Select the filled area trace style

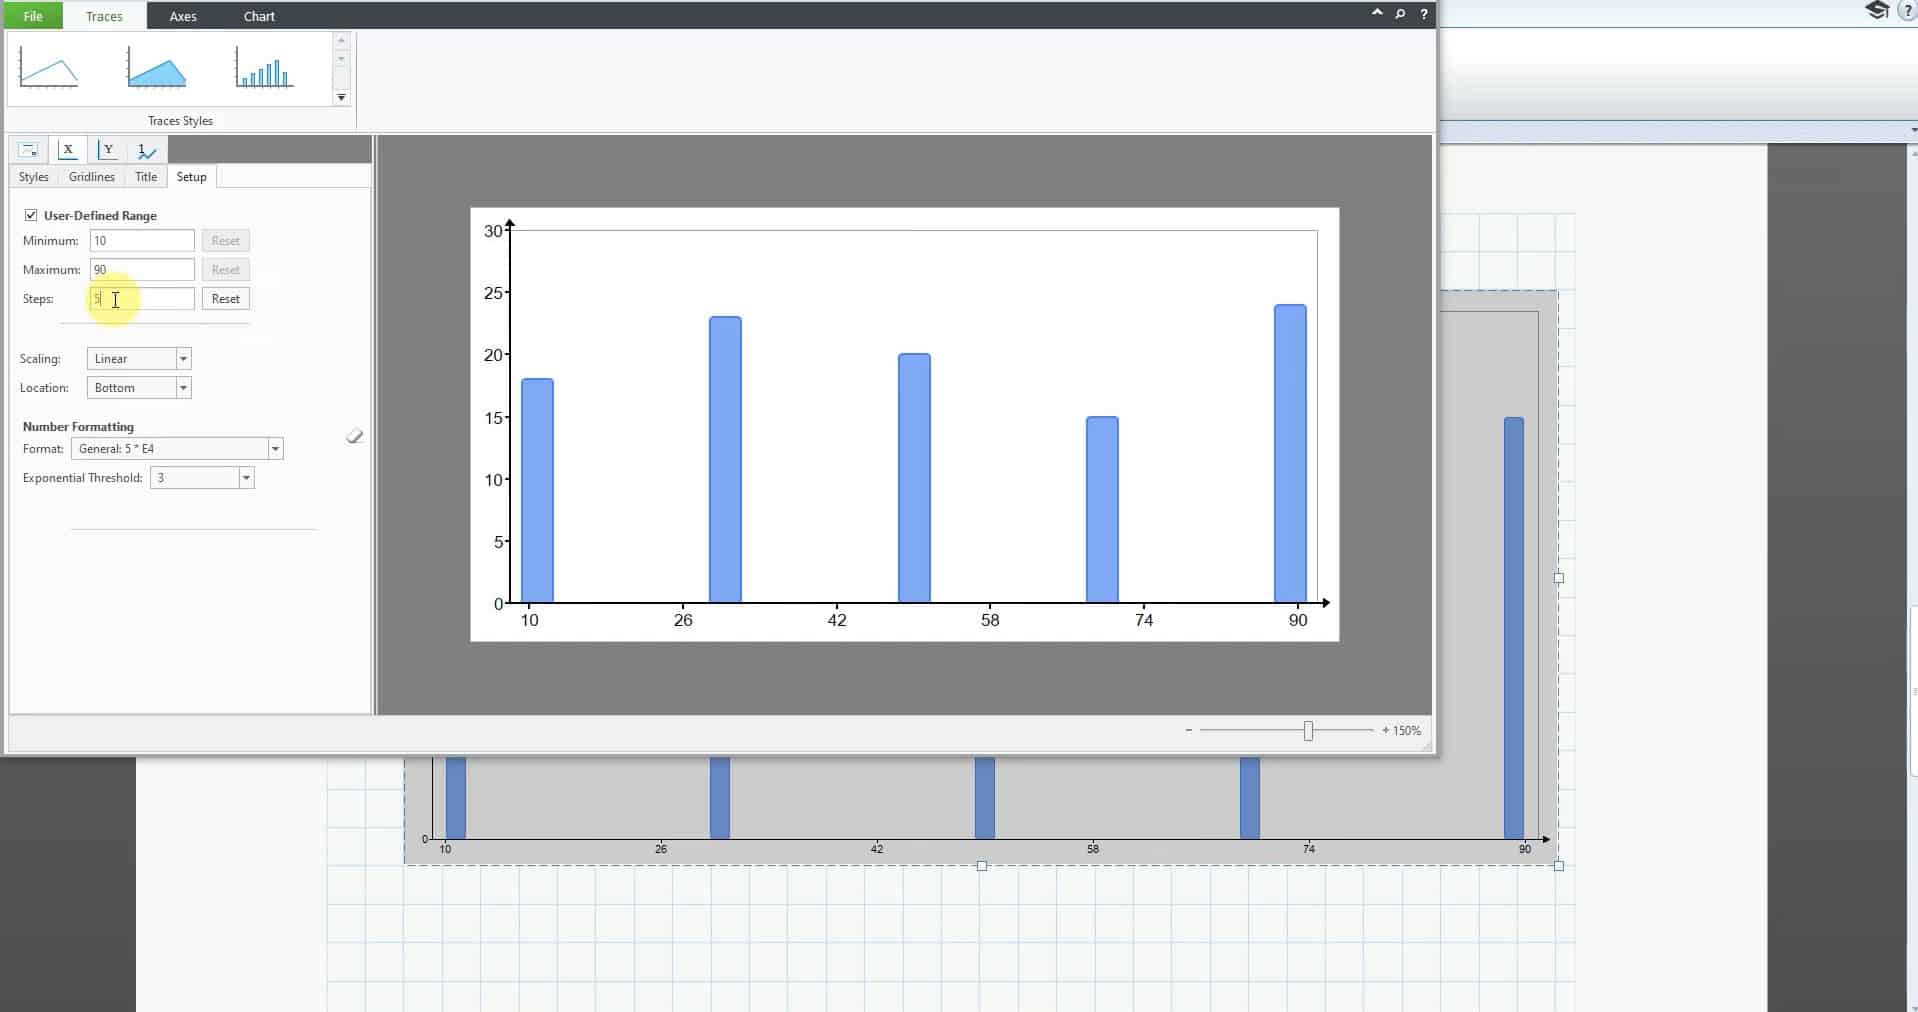pos(156,69)
